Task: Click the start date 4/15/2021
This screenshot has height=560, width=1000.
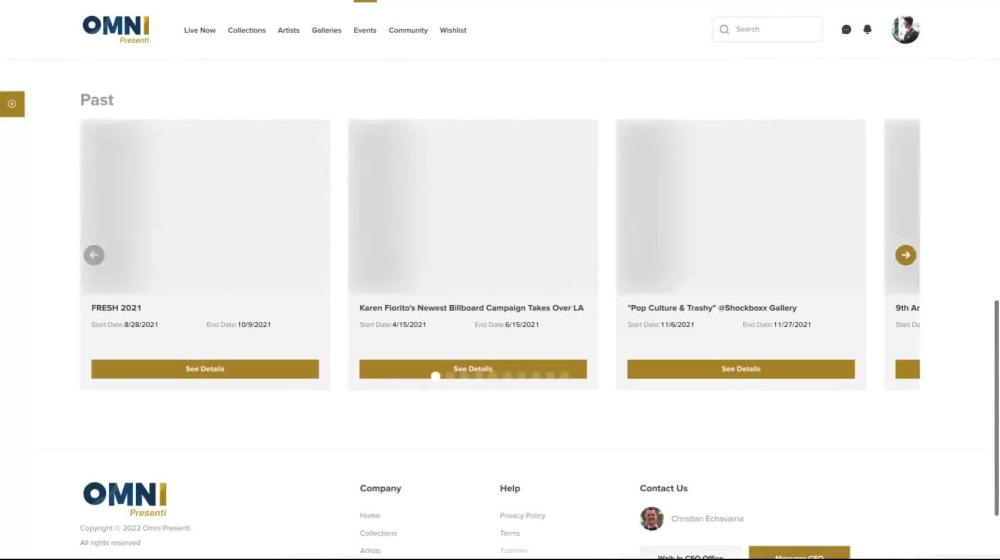Action: 409,325
